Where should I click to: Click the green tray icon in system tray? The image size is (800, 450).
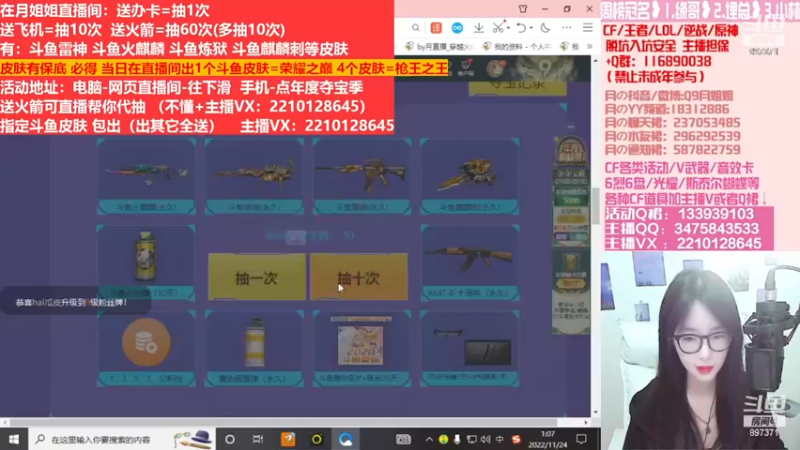coord(443,439)
